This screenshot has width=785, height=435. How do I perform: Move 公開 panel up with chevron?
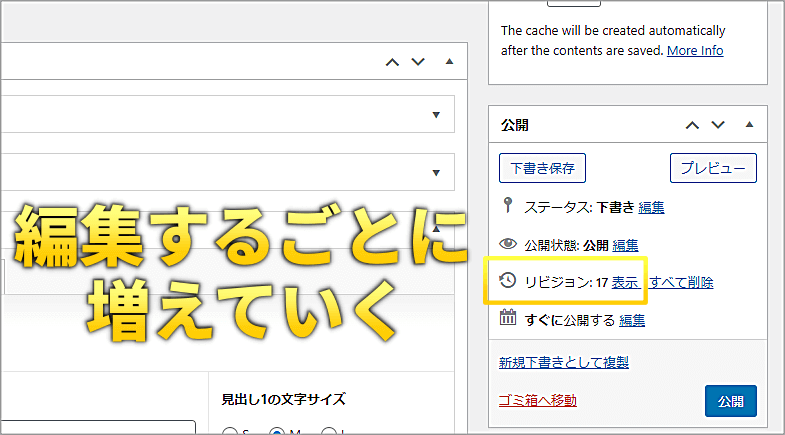pos(692,125)
